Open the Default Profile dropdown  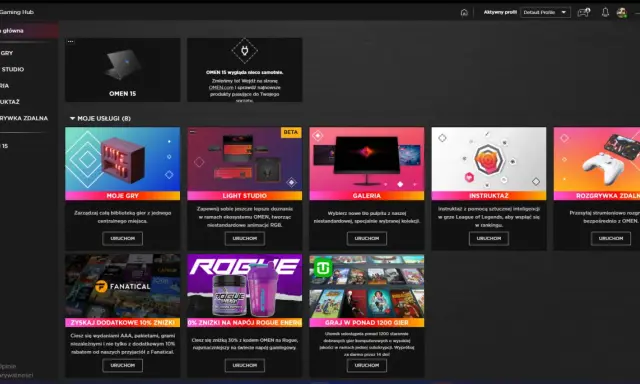tap(545, 12)
